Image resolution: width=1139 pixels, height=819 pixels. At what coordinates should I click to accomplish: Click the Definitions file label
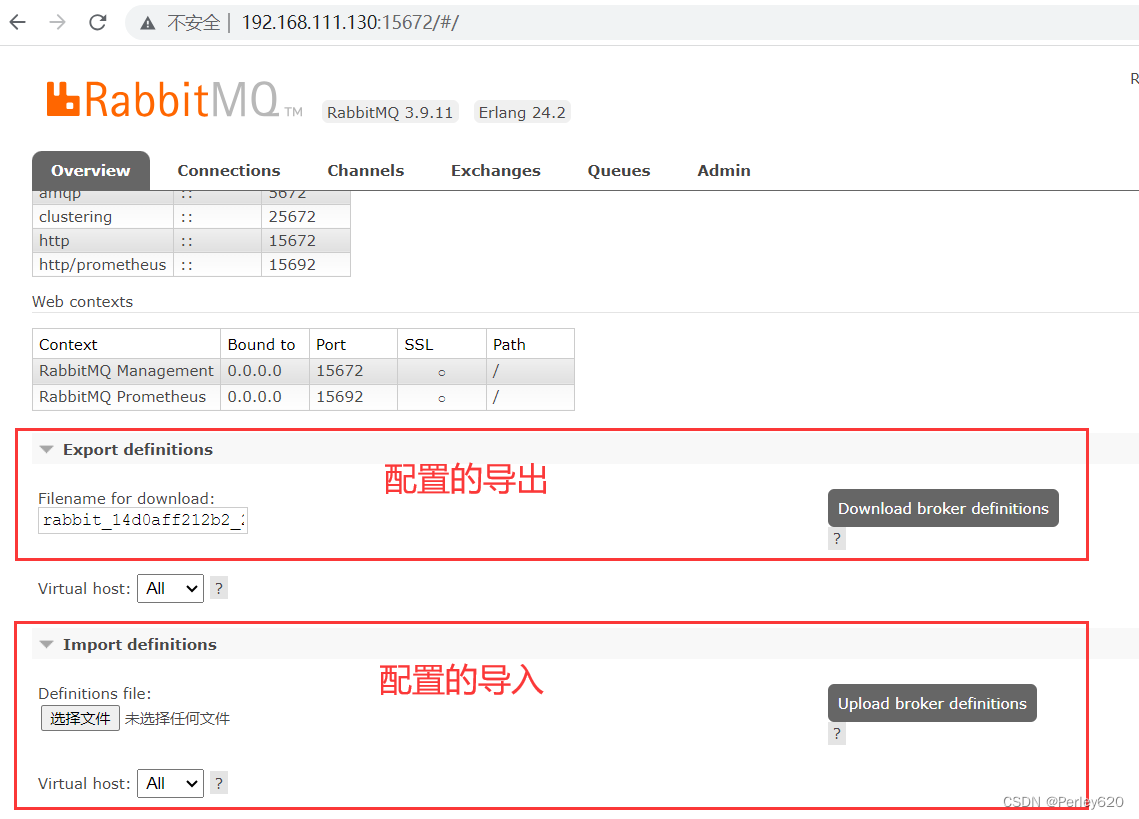click(94, 693)
